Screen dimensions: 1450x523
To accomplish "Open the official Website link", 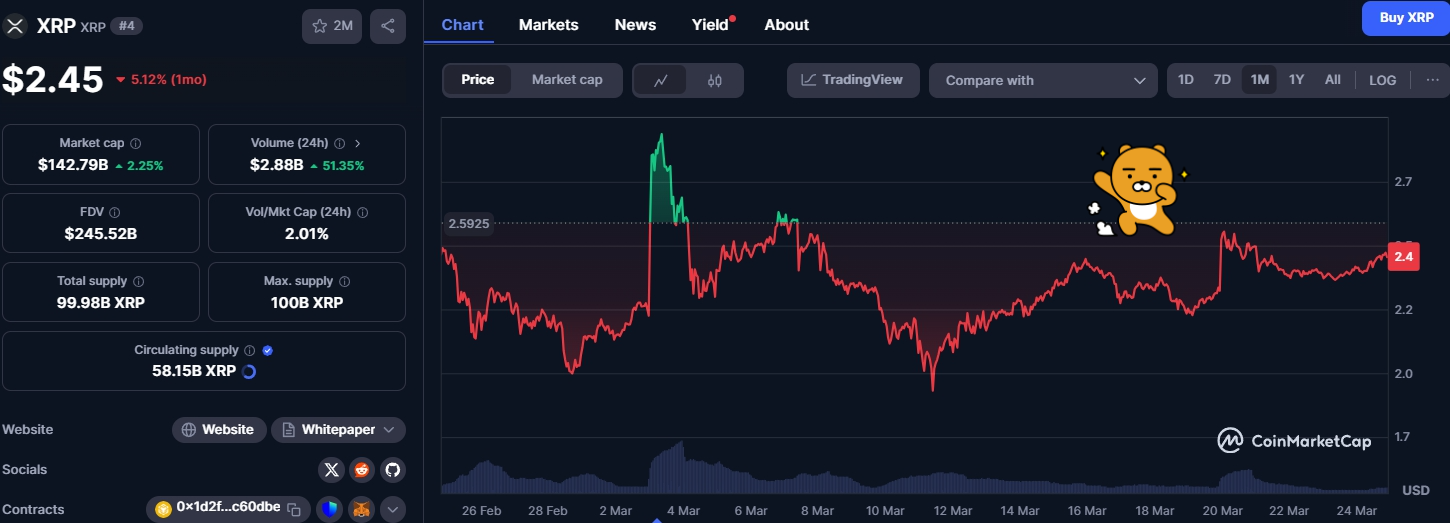I will pyautogui.click(x=219, y=430).
